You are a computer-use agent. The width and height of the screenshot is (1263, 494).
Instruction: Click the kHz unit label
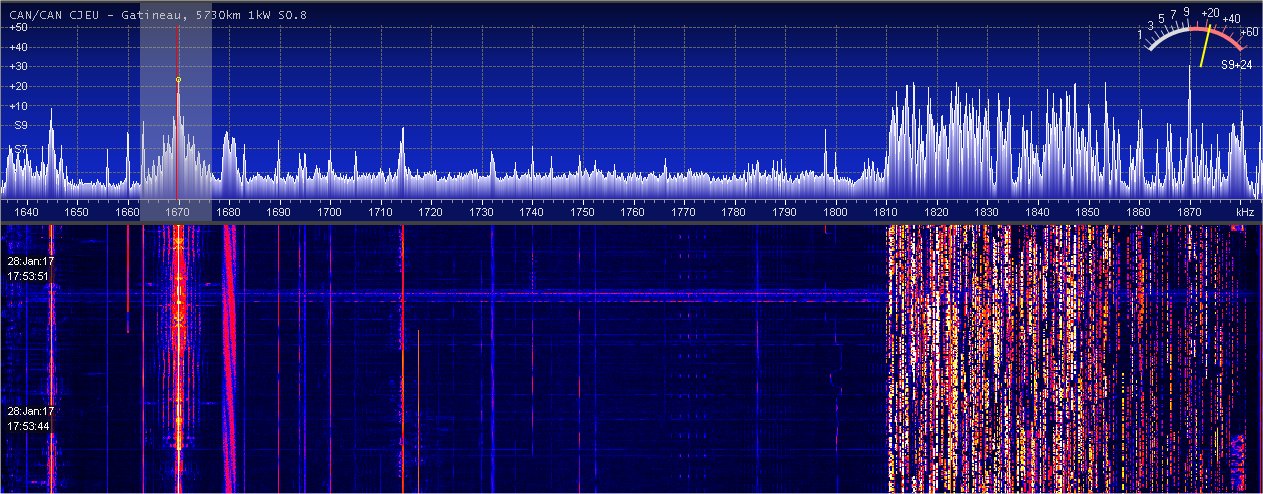1244,212
